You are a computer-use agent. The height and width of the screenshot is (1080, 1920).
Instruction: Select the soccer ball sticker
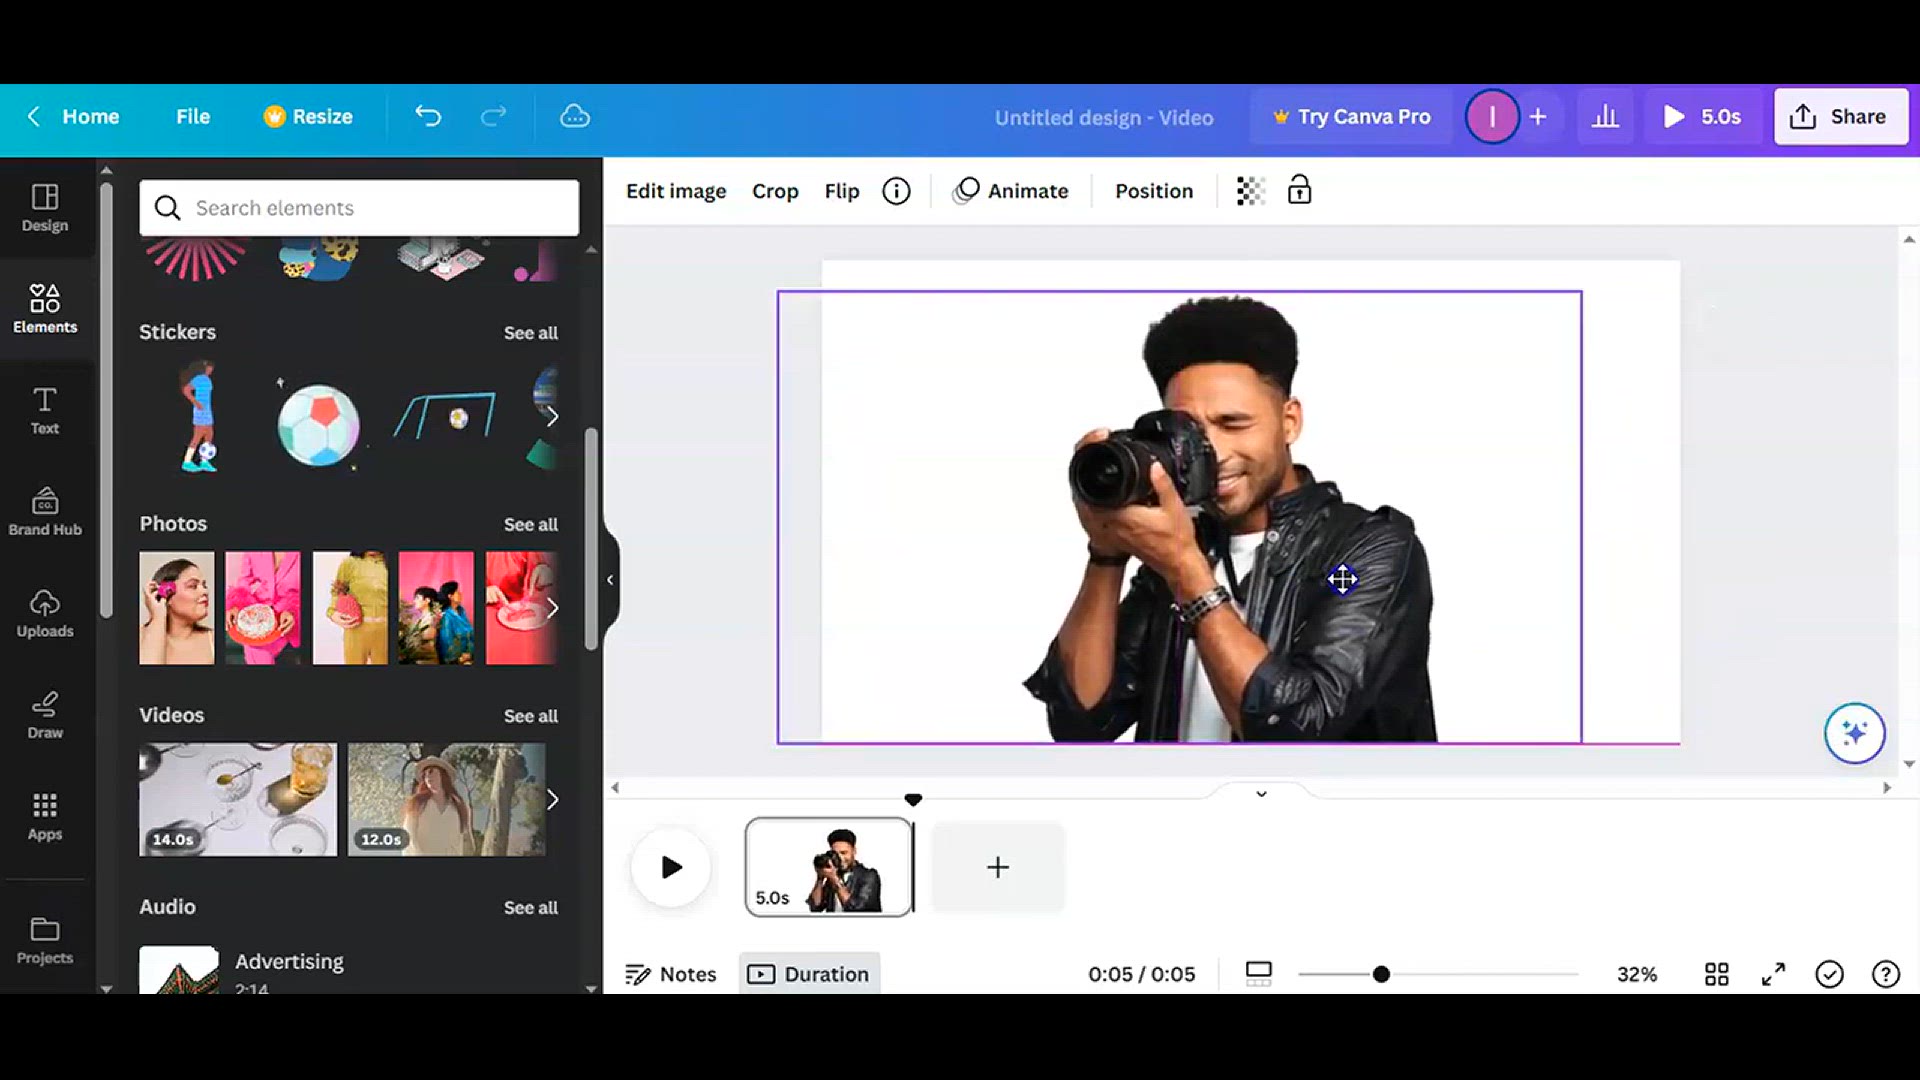pos(319,425)
